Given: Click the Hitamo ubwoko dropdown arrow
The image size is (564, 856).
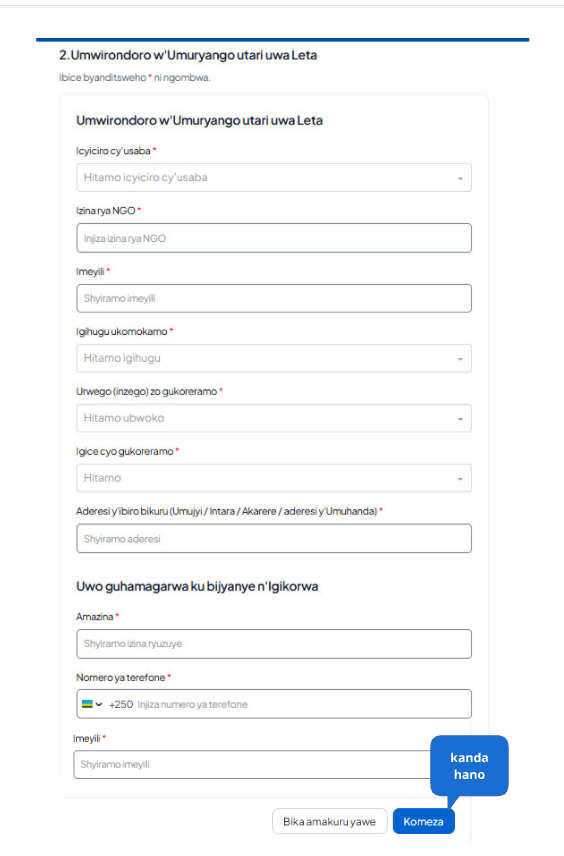Looking at the screenshot, I should click(460, 419).
